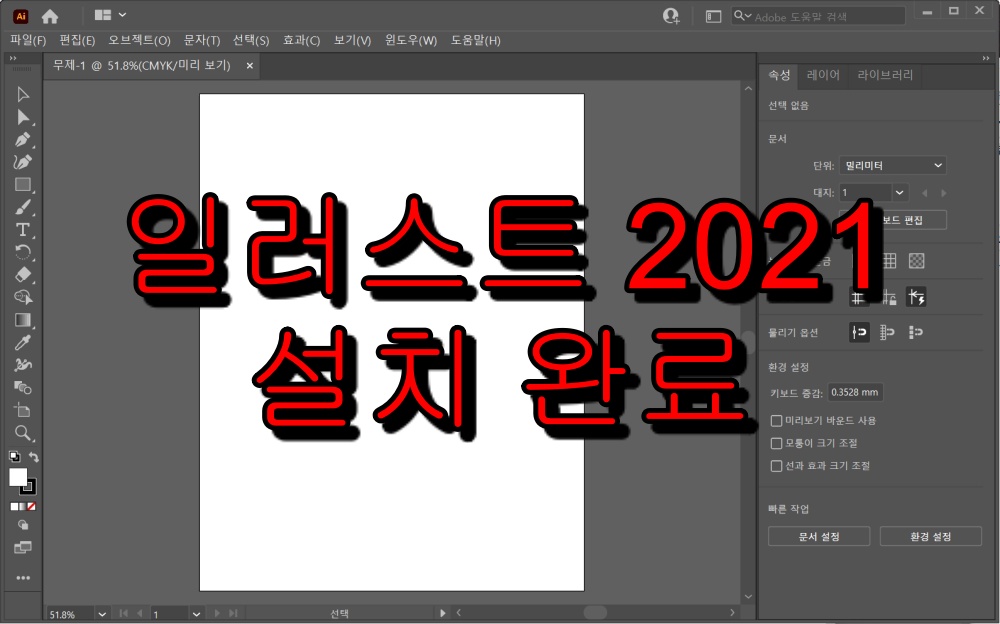Screen dimensions: 1000x624
Task: Select the Pen tool in the toolbar
Action: click(22, 138)
